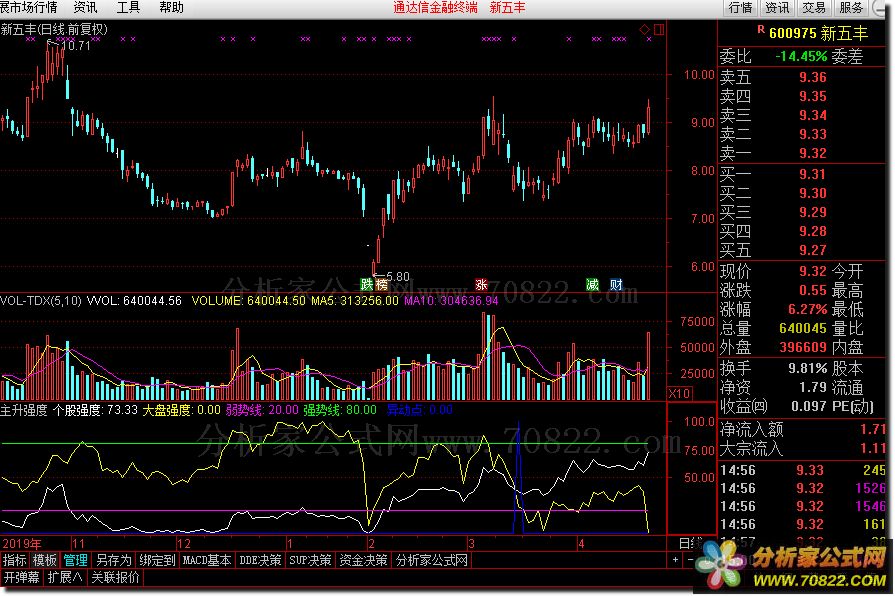Click the 买一 price 9.31

[813, 174]
